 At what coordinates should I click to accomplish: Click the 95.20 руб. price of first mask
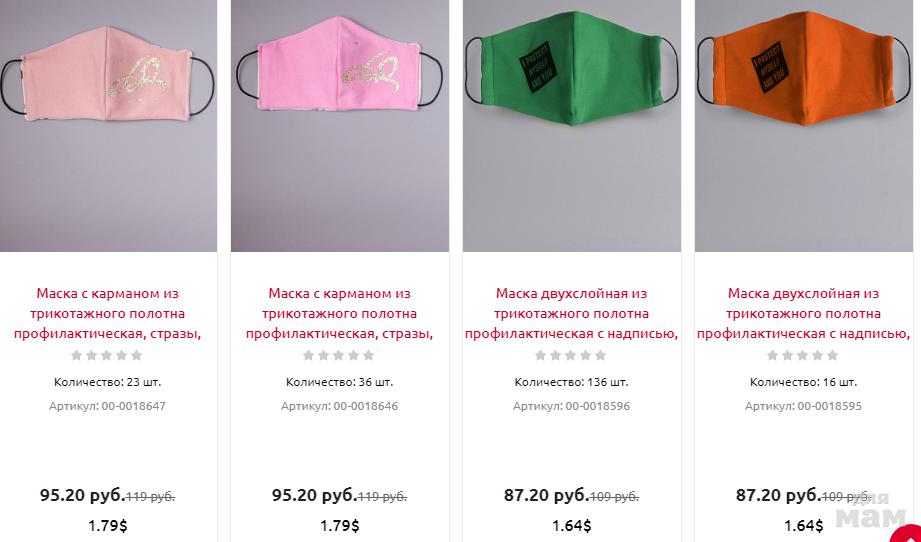point(83,495)
